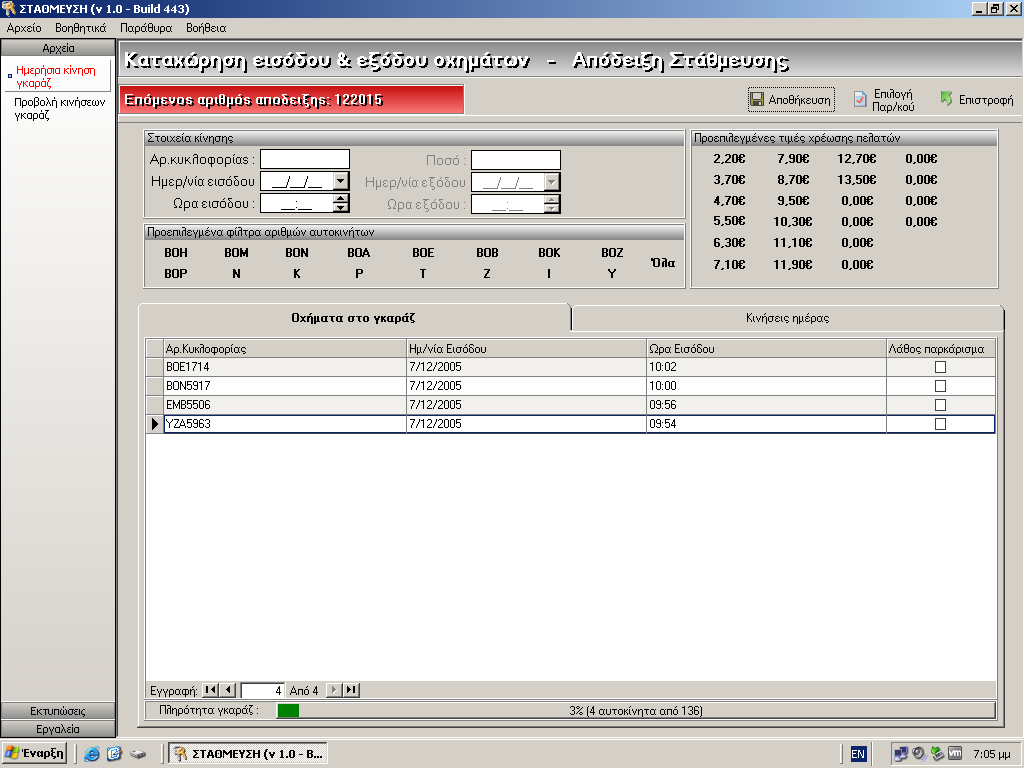Image resolution: width=1024 pixels, height=768 pixels.
Task: Open the Βοήθεια menu
Action: [206, 28]
